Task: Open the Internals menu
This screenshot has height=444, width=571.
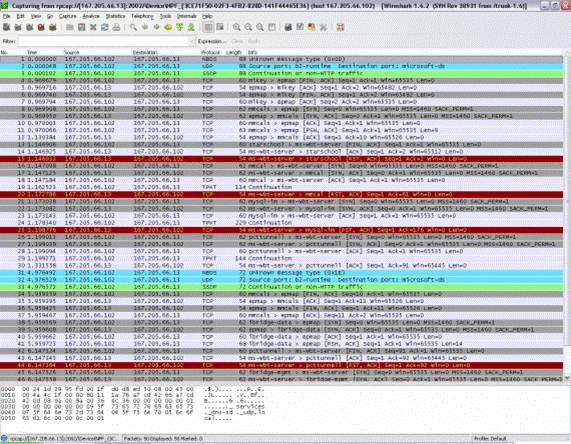Action: tap(186, 16)
